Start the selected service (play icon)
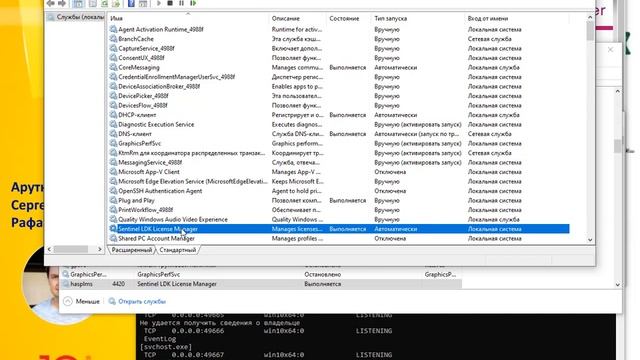This screenshot has width=640, height=360. (159, 3)
